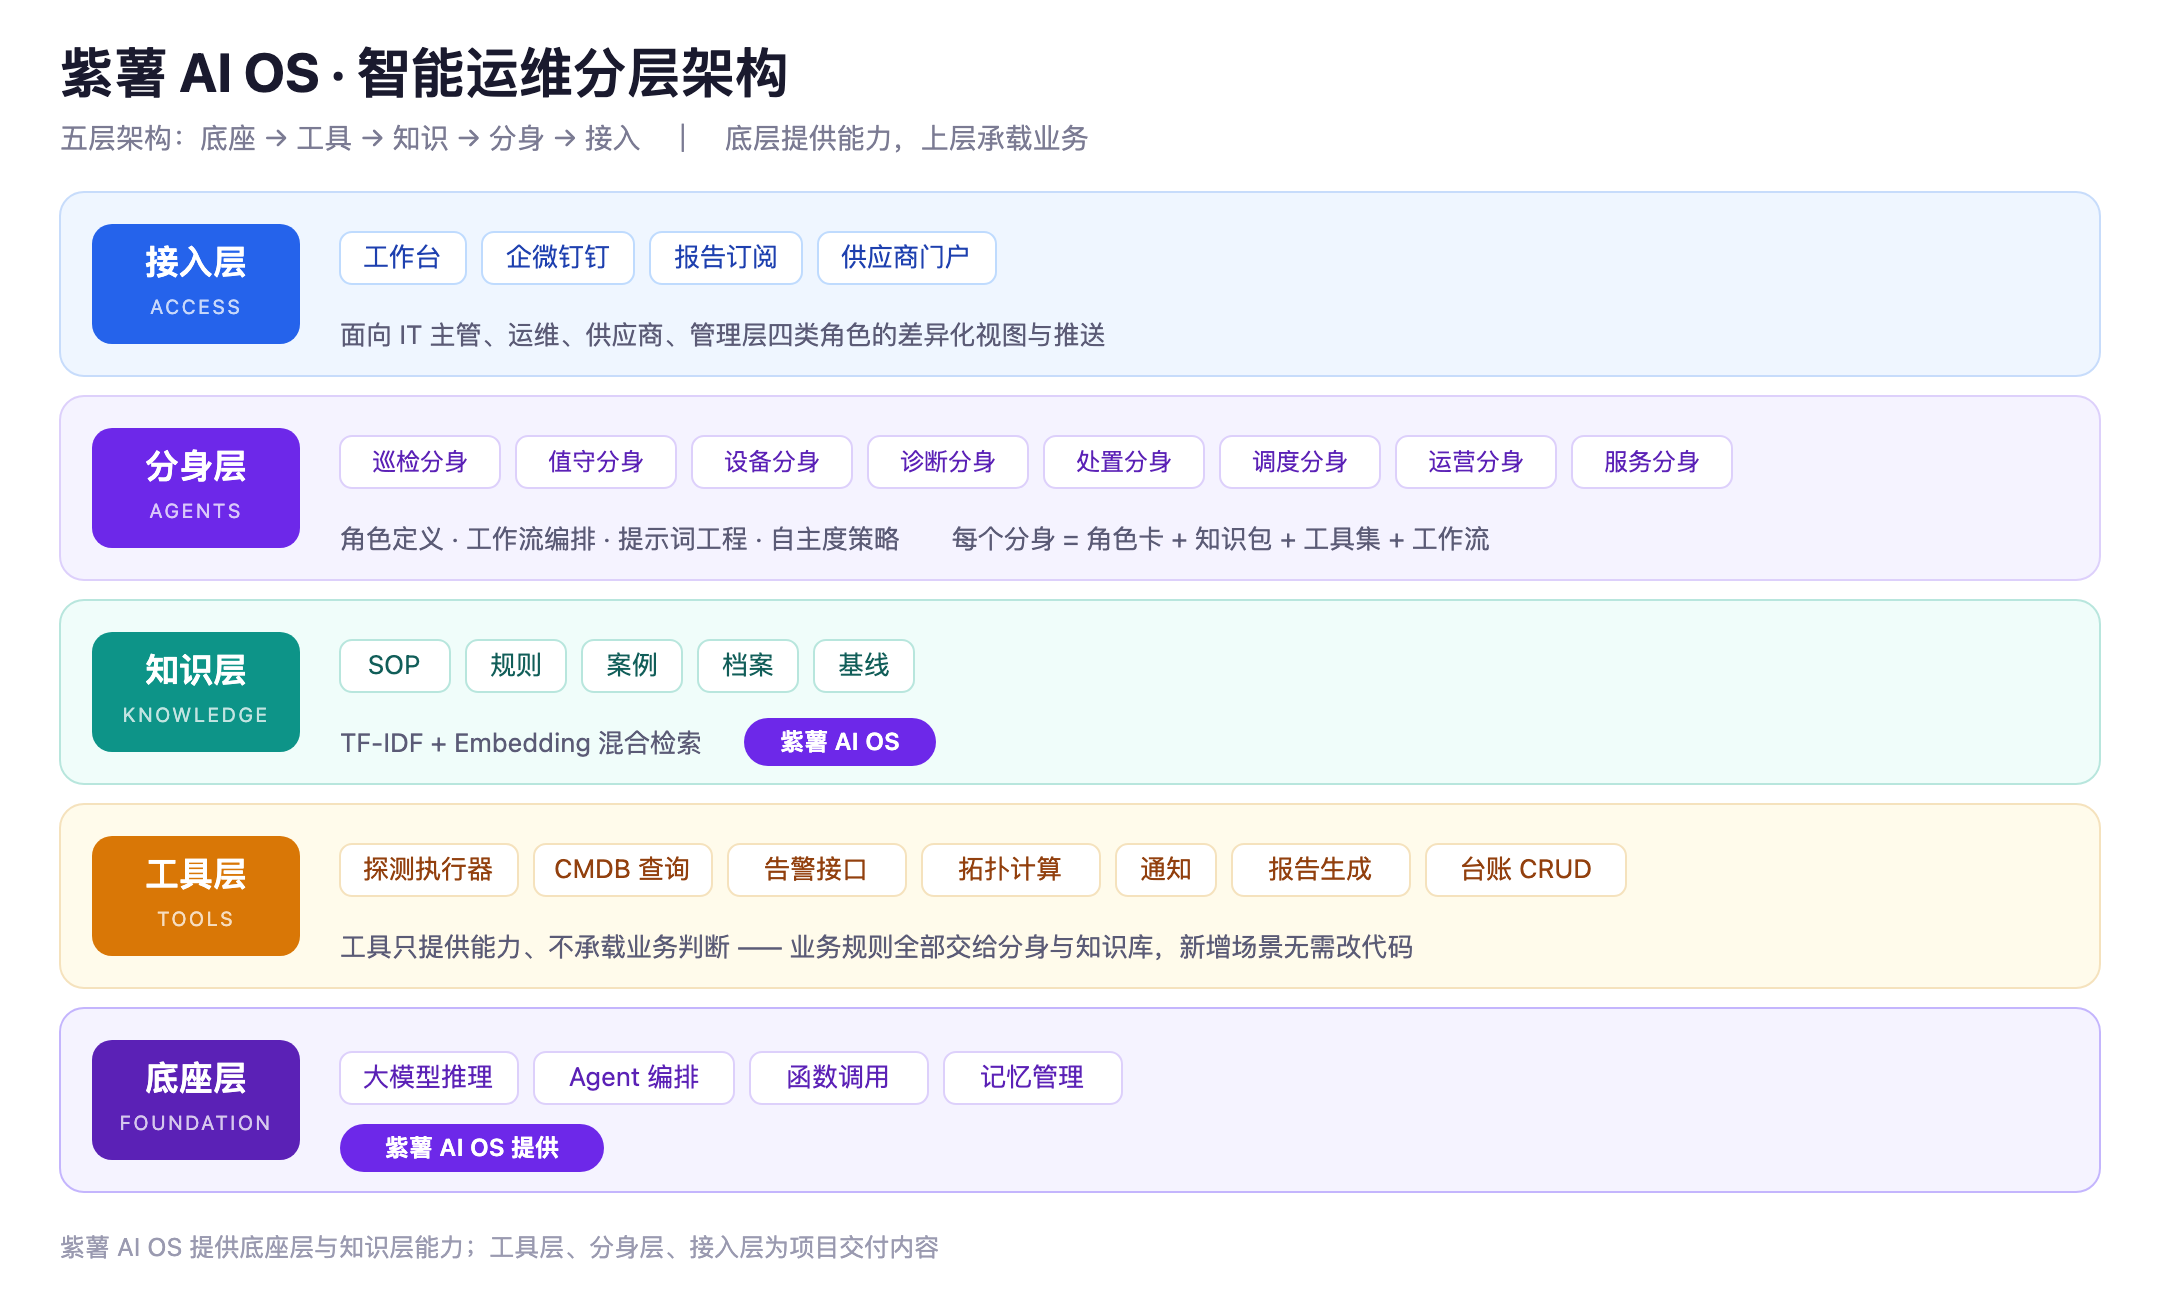Click the CMDB 查询 tag
2160x1300 pixels.
coord(623,870)
